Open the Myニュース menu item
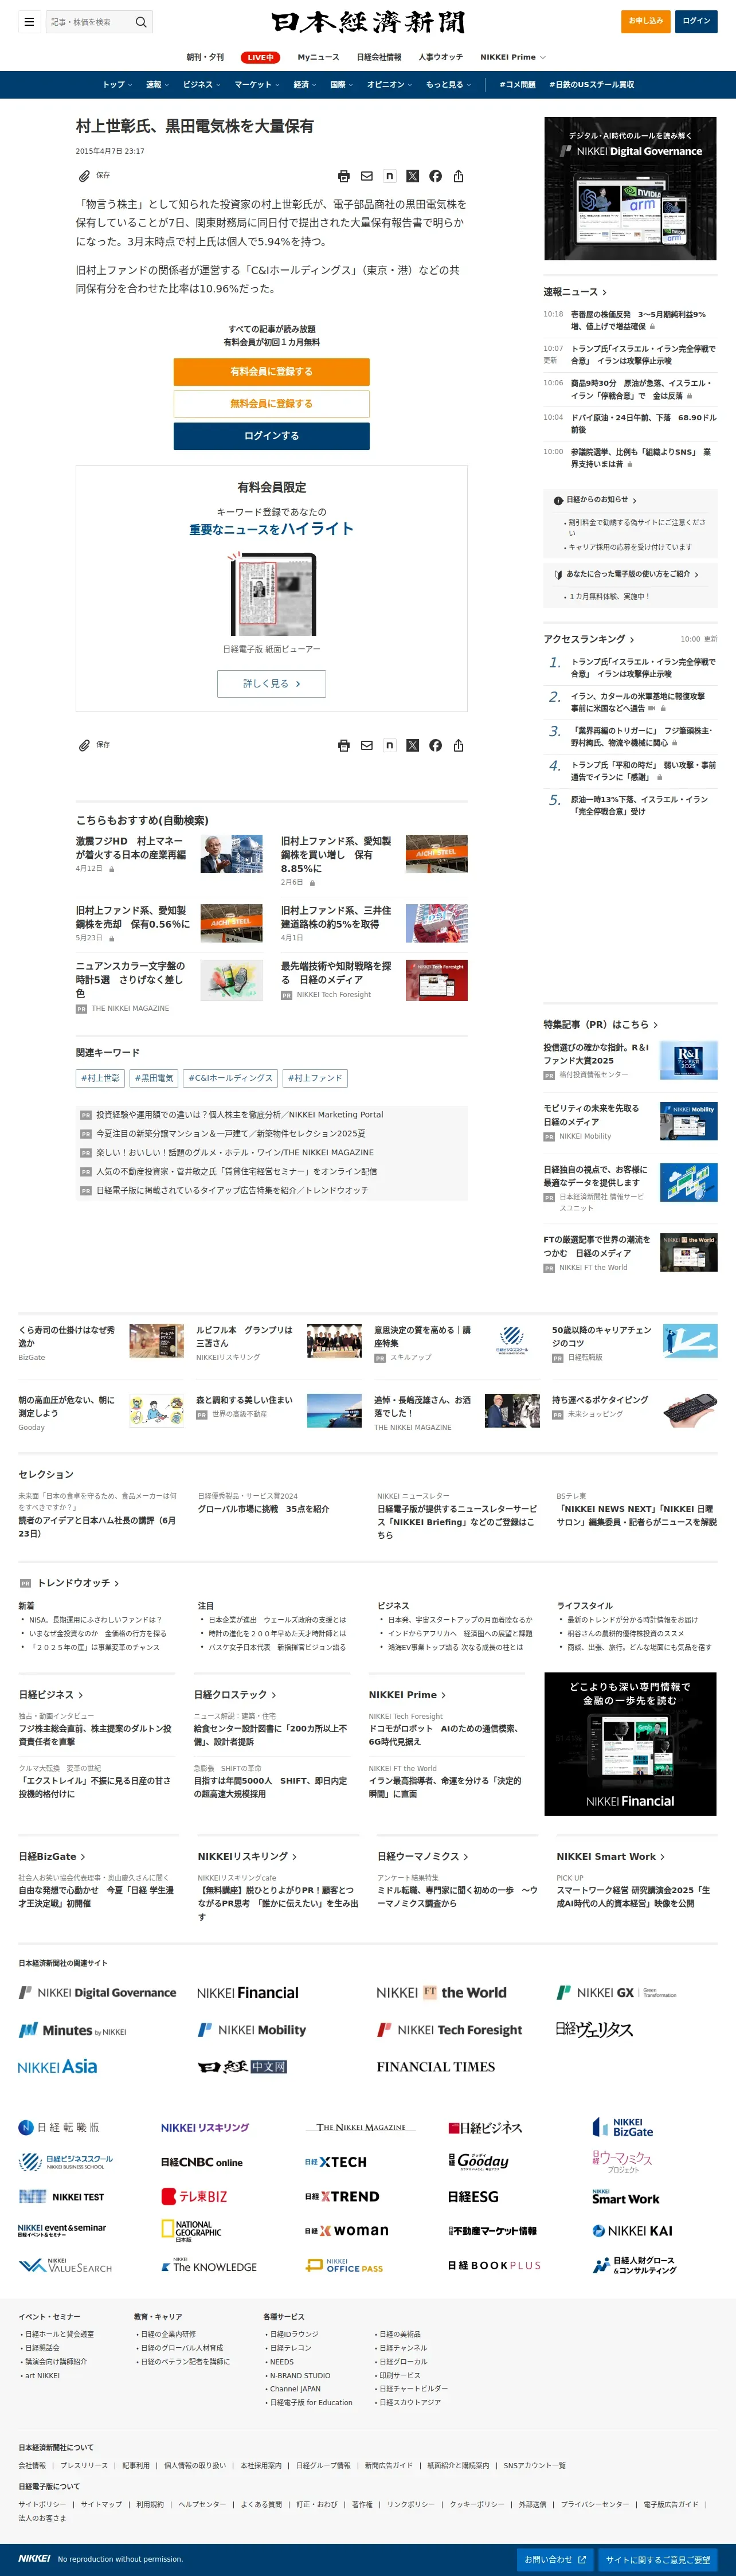 [x=318, y=57]
